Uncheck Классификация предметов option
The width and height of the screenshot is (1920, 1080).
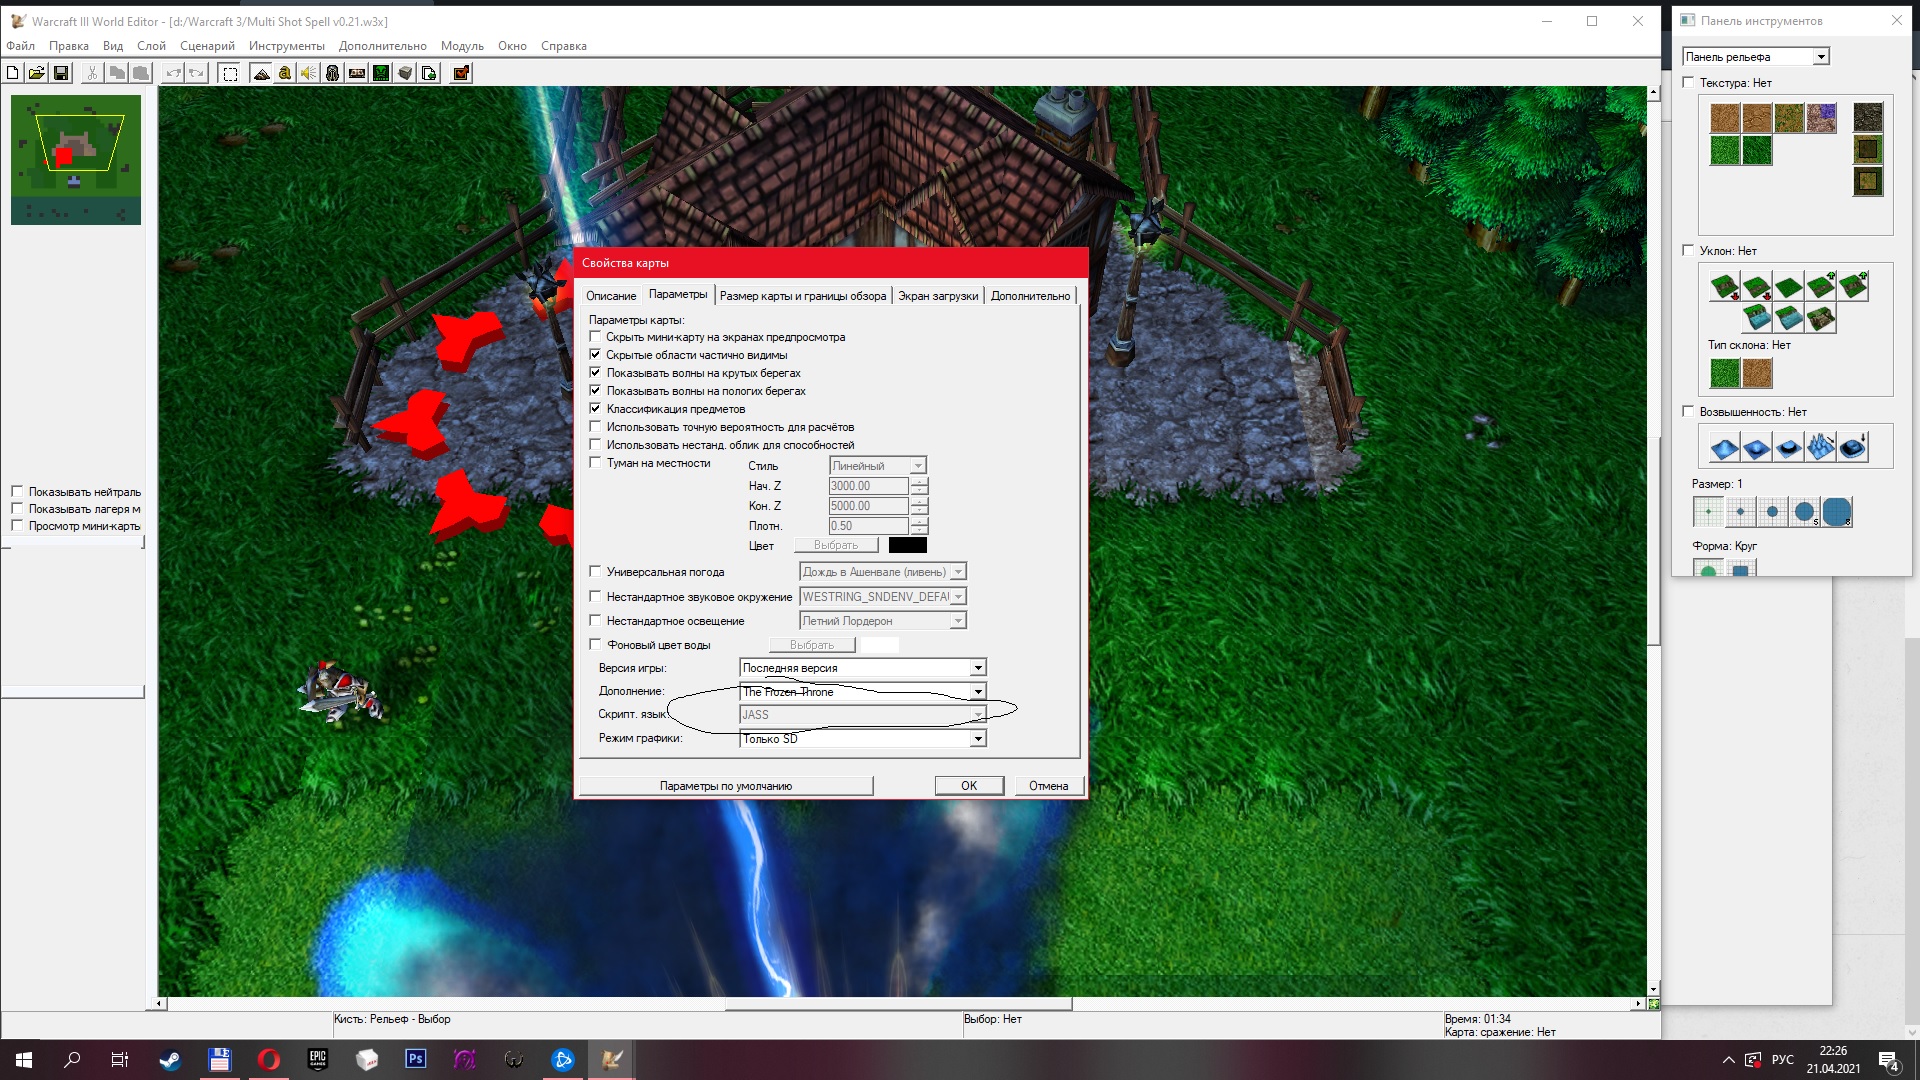pos(596,409)
